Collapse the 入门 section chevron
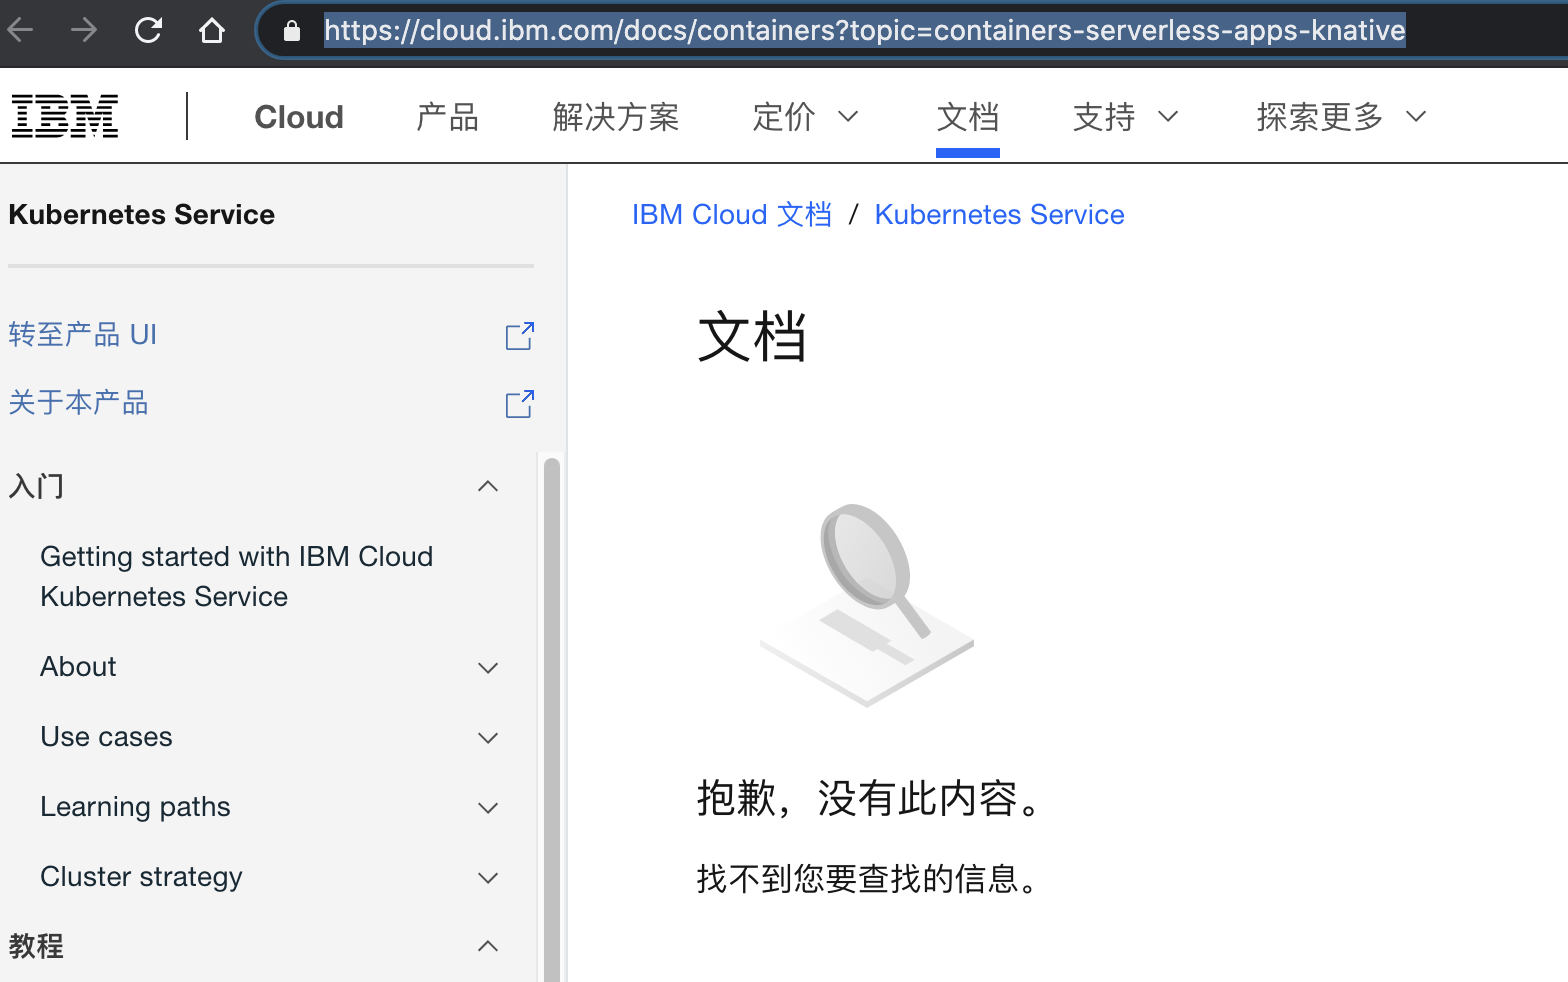The image size is (1568, 982). point(488,487)
